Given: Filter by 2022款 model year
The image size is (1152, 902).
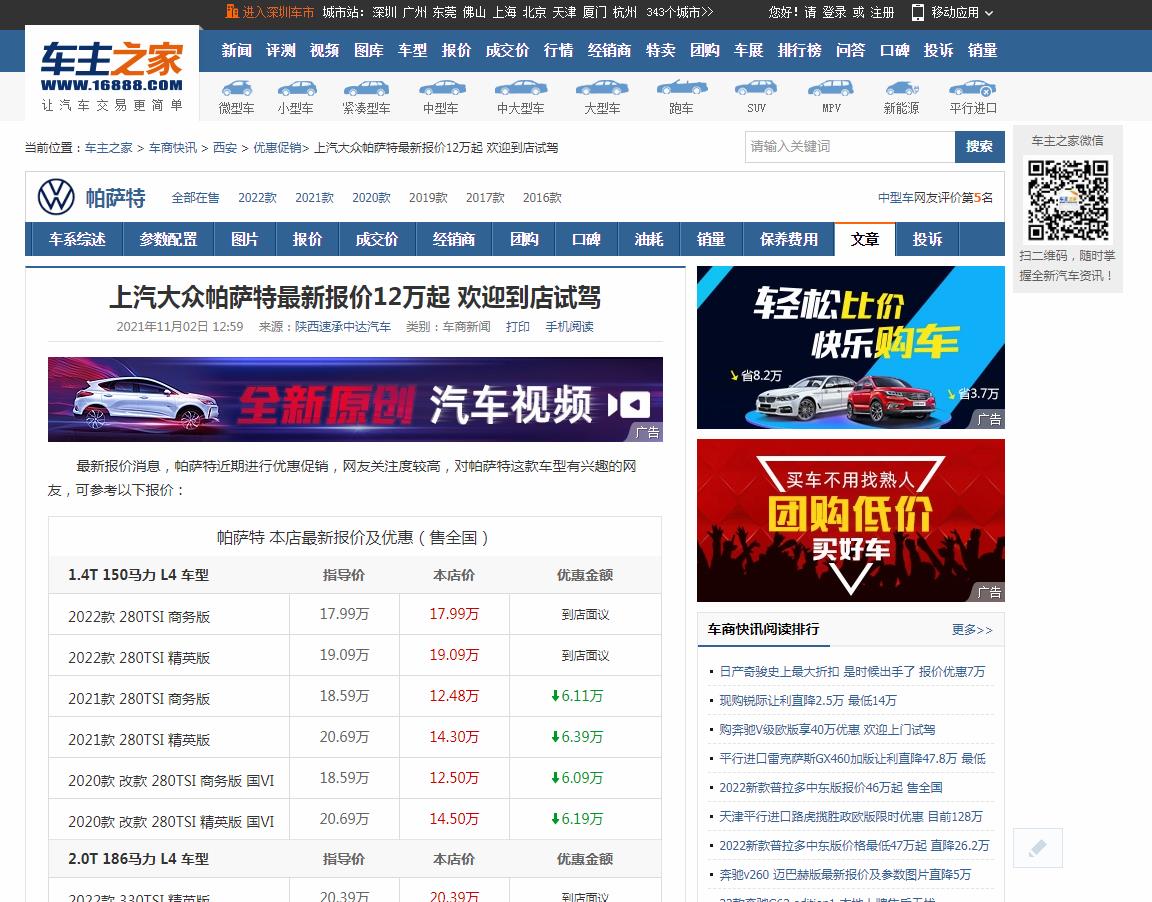Looking at the screenshot, I should point(257,198).
